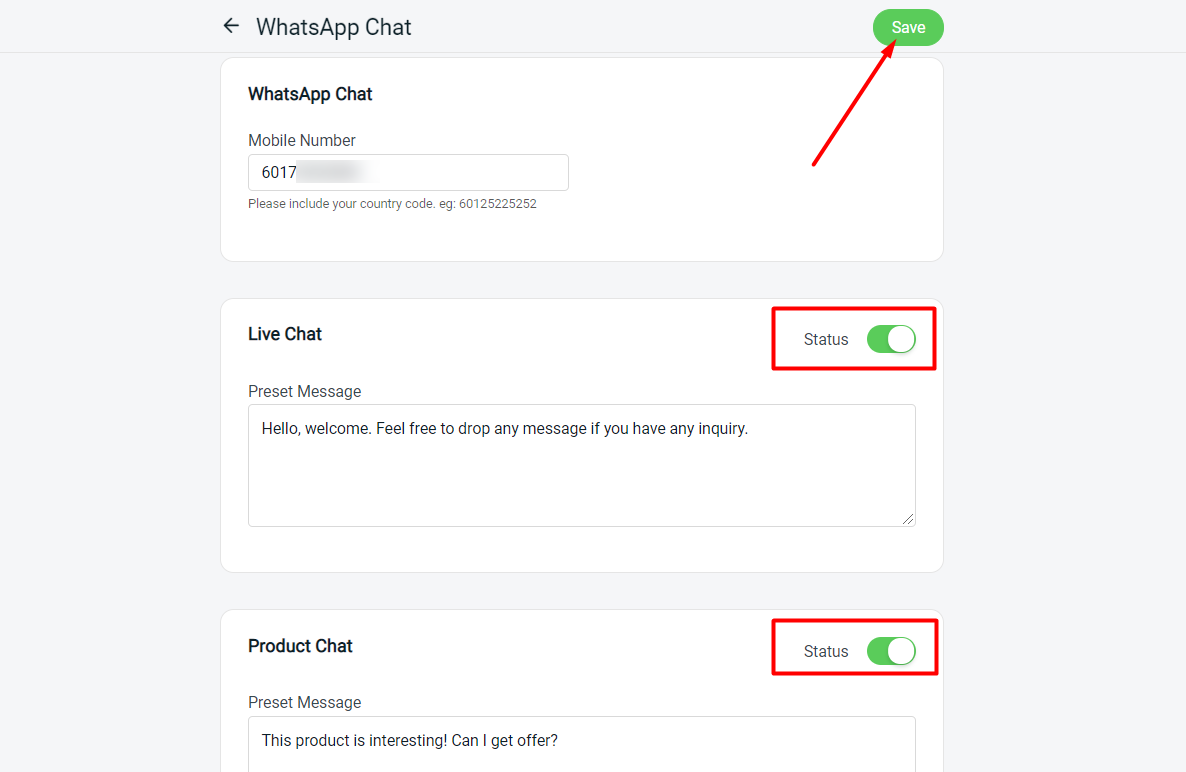
Task: Disable the Live Chat status toggle
Action: [891, 339]
